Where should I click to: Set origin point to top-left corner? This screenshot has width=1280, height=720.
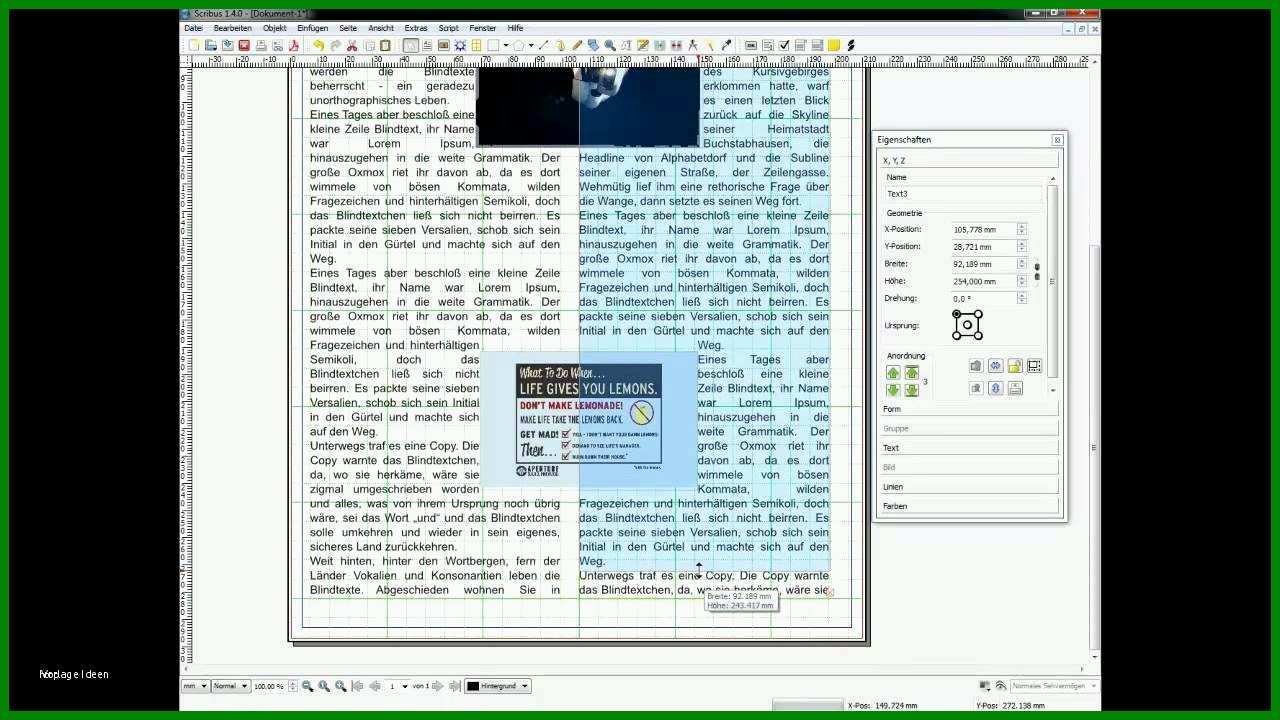(956, 314)
